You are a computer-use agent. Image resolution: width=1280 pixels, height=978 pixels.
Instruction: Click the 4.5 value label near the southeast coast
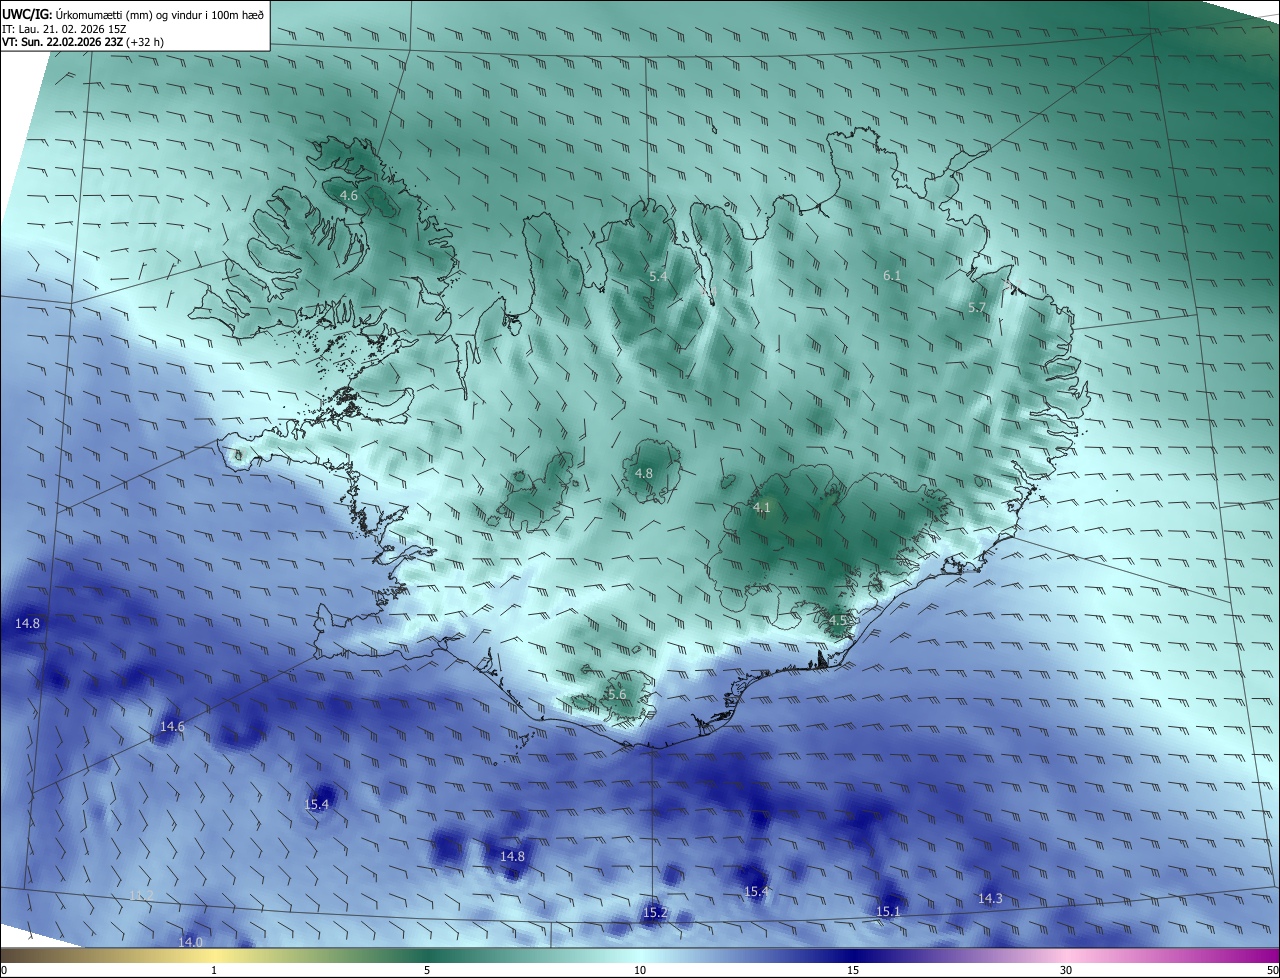[x=838, y=621]
